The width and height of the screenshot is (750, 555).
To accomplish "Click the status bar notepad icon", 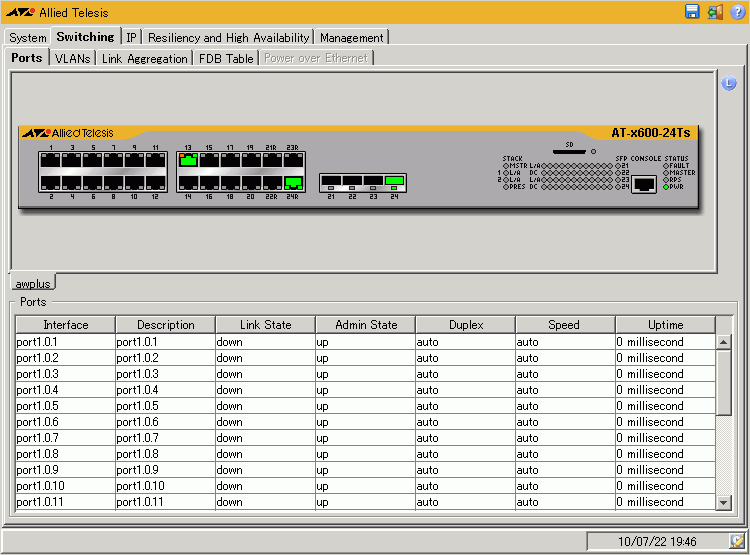I will click(737, 541).
